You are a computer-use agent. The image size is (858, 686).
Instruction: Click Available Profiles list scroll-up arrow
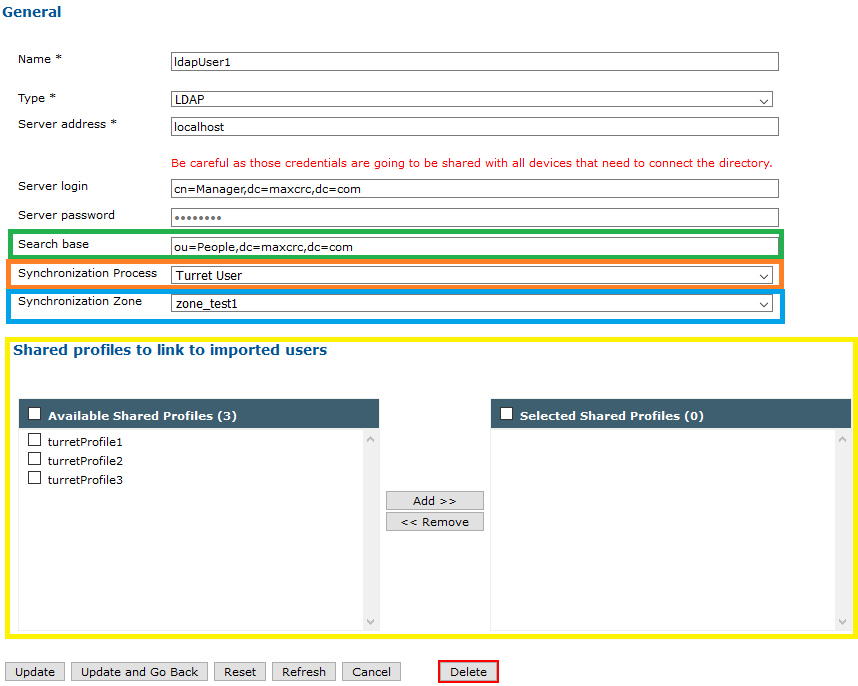point(370,439)
